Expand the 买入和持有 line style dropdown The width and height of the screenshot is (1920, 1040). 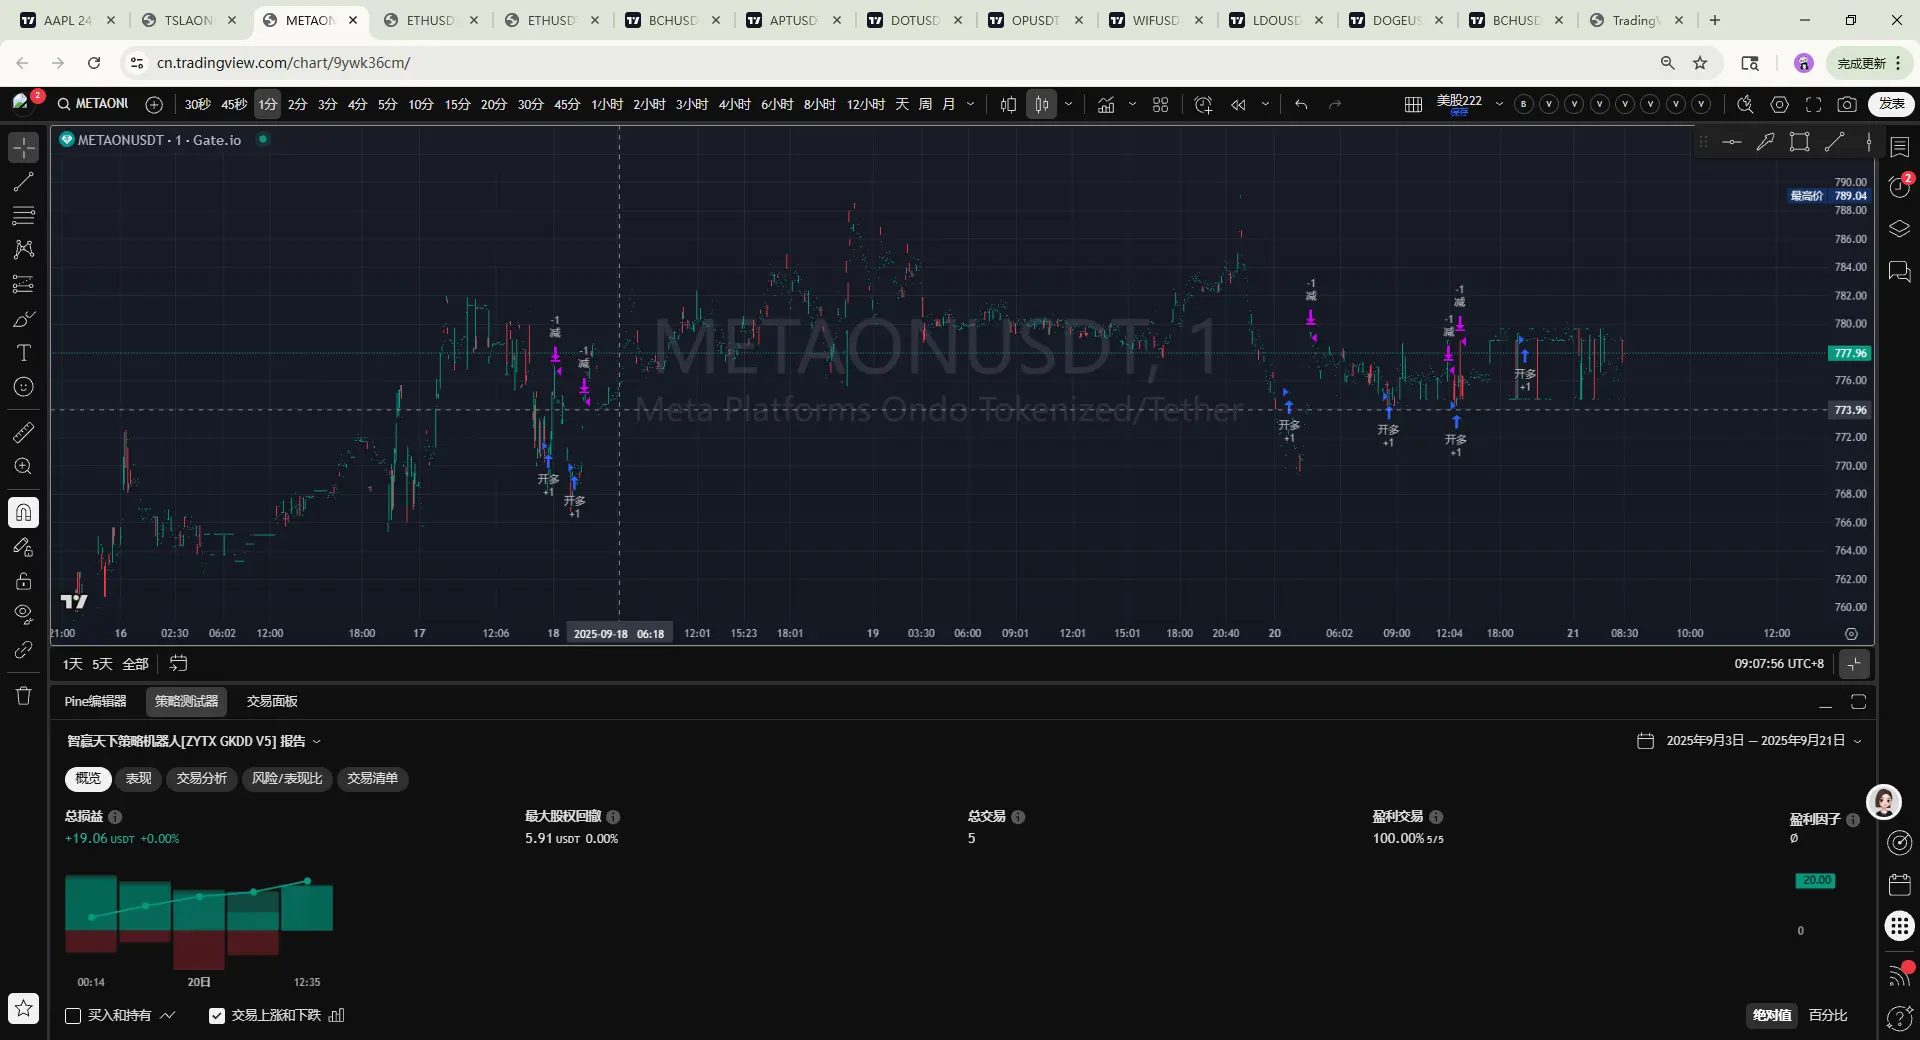pos(167,1015)
